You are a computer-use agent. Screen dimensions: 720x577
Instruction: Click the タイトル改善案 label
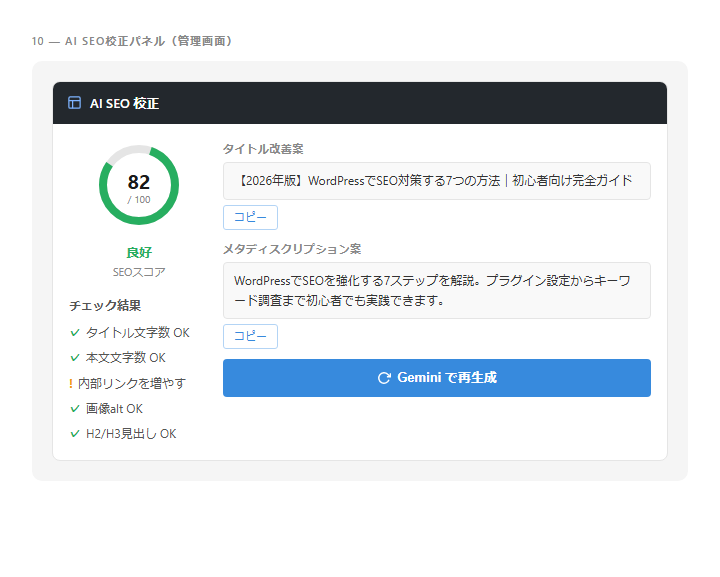click(x=263, y=149)
